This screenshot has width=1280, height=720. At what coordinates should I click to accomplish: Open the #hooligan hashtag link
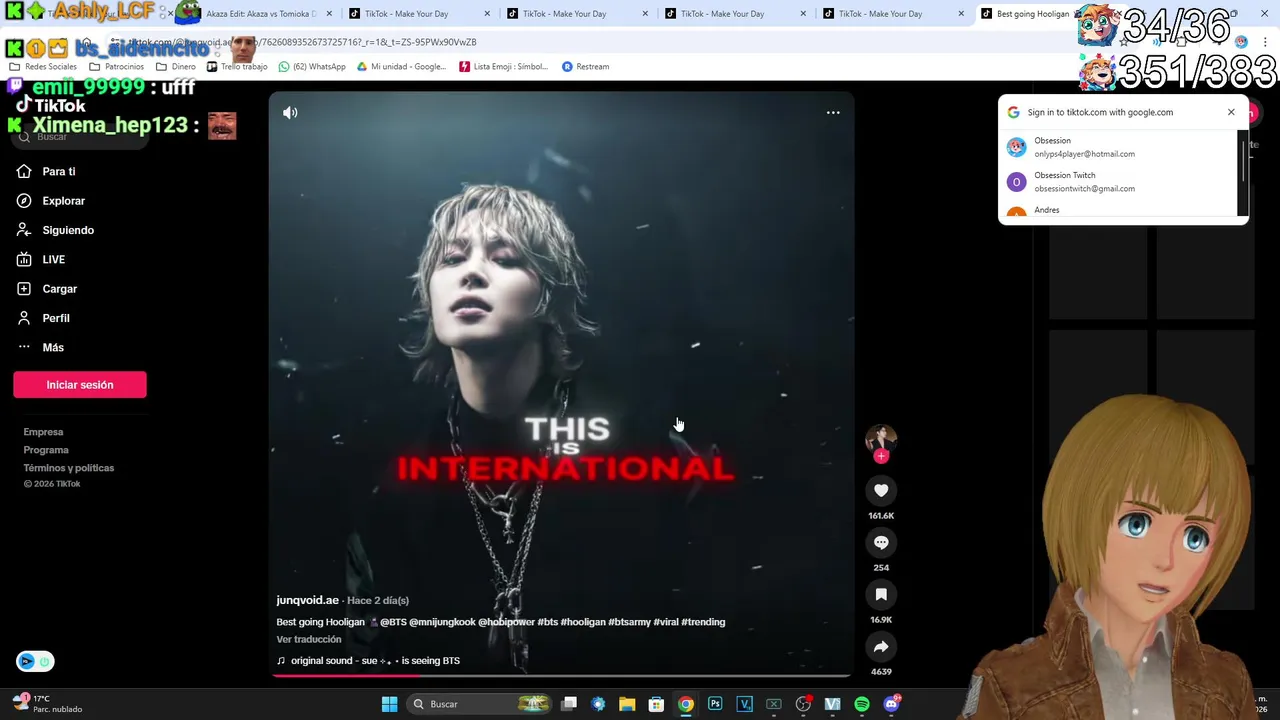point(583,622)
